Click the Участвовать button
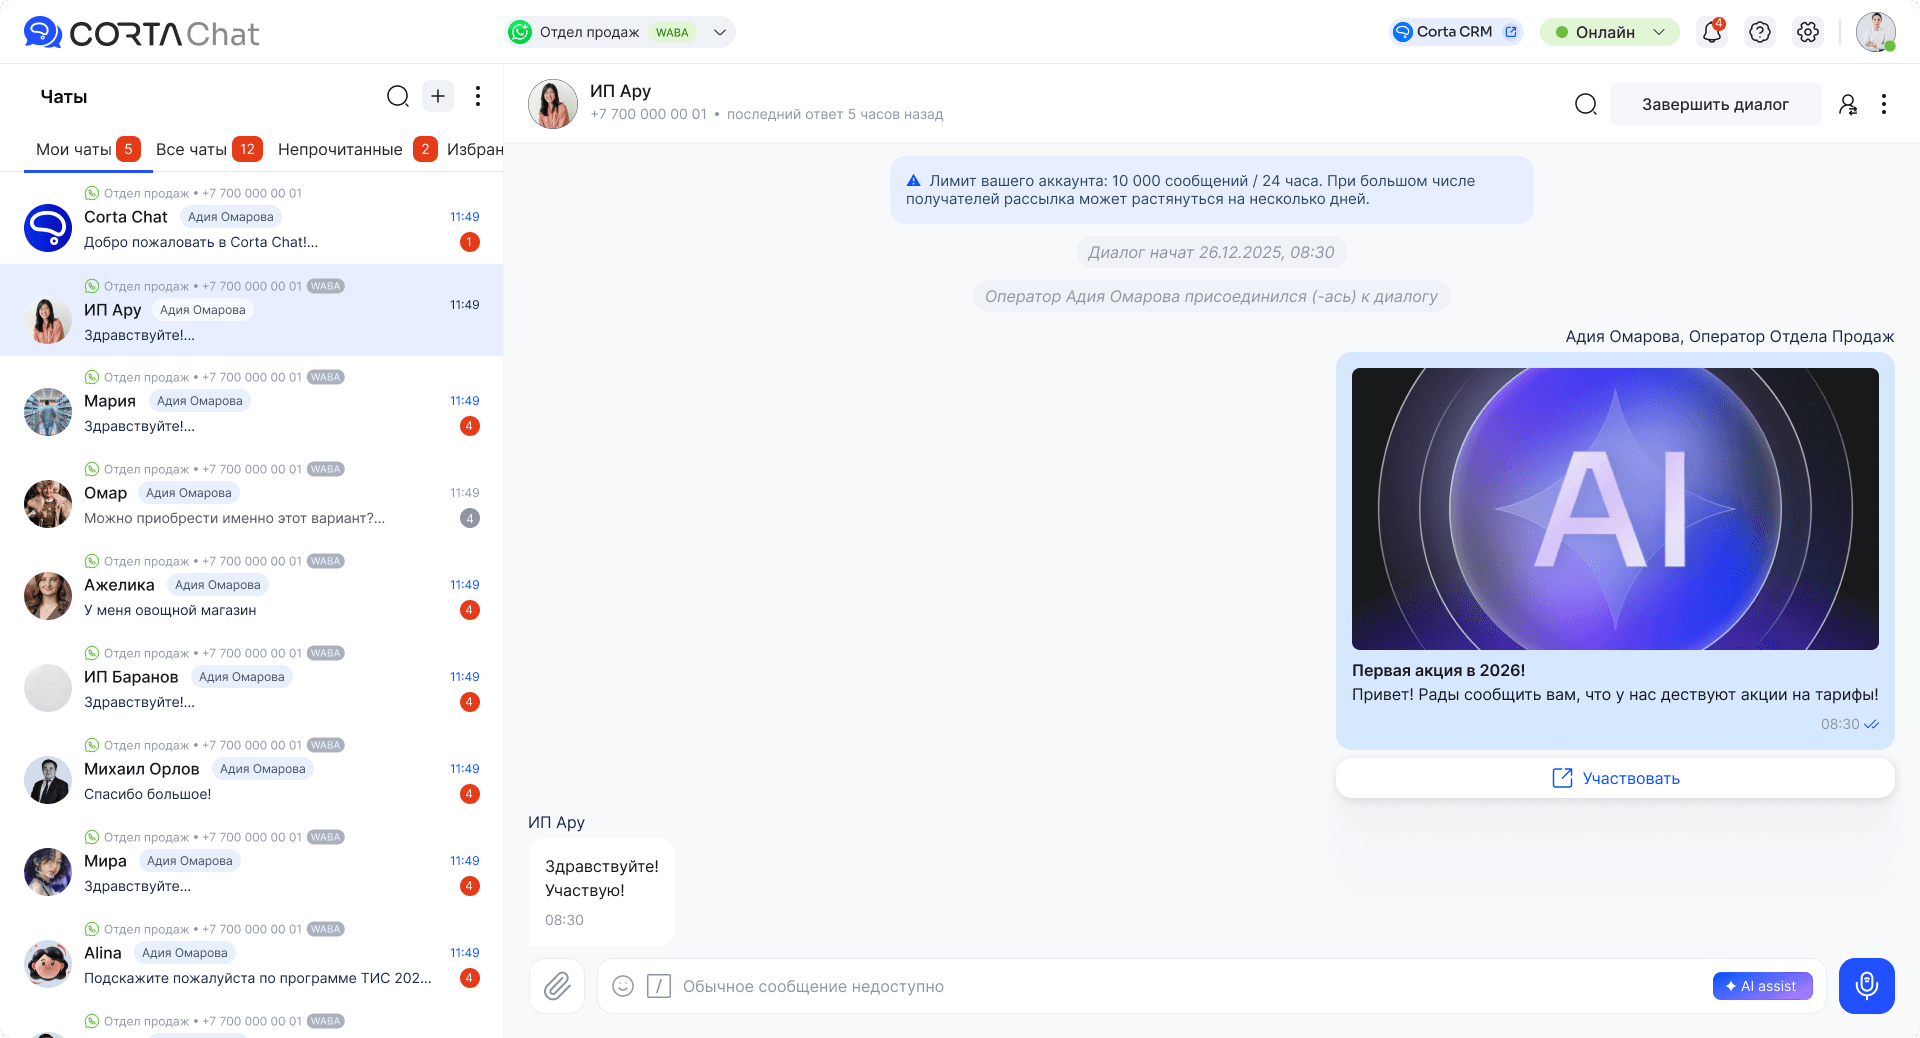Viewport: 1920px width, 1038px height. [x=1615, y=778]
